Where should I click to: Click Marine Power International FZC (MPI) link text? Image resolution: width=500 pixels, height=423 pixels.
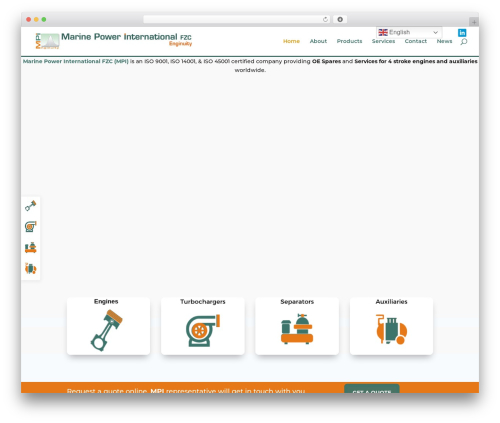pyautogui.click(x=76, y=61)
